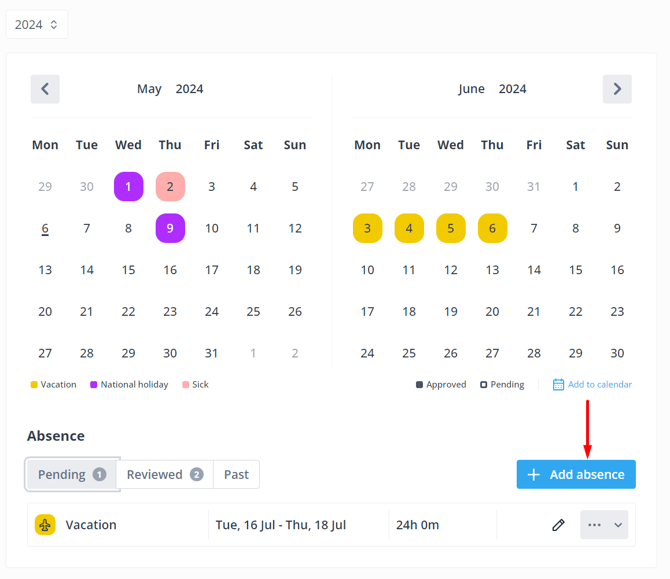Click the Add to calendar link
The height and width of the screenshot is (579, 670).
point(600,385)
